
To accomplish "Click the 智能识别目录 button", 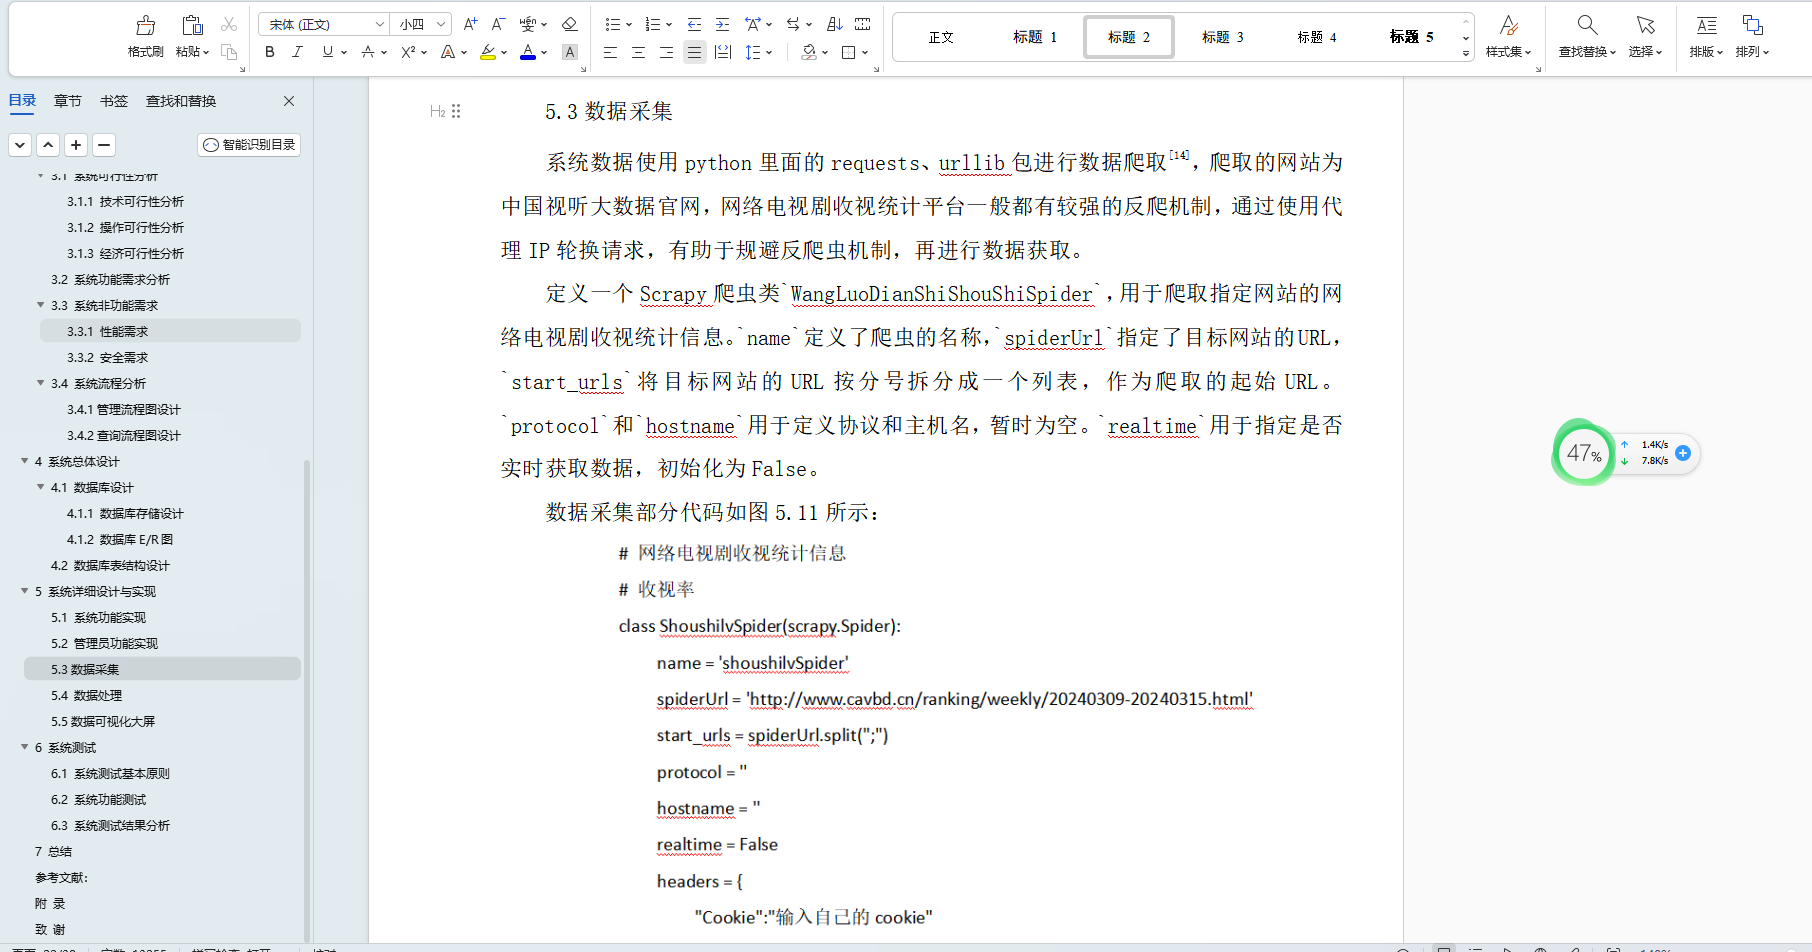I will point(249,145).
